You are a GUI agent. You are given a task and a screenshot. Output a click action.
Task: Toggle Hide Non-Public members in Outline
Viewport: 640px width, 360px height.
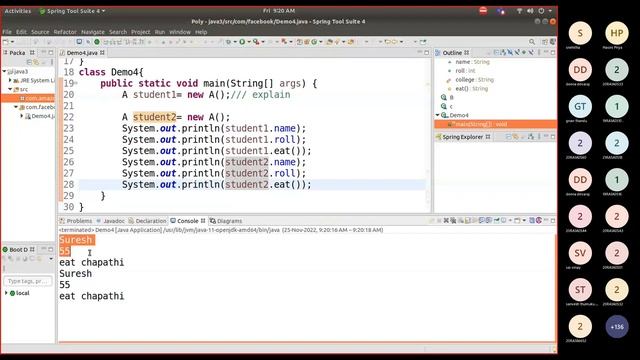point(524,52)
